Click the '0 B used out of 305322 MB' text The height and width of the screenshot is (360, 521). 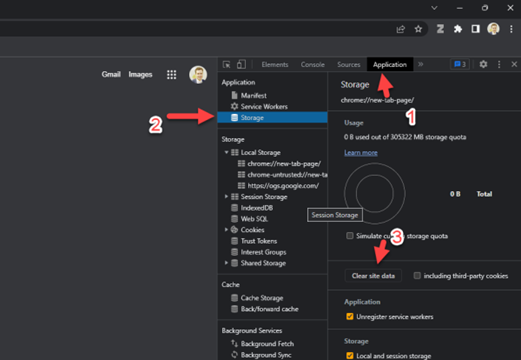point(405,137)
